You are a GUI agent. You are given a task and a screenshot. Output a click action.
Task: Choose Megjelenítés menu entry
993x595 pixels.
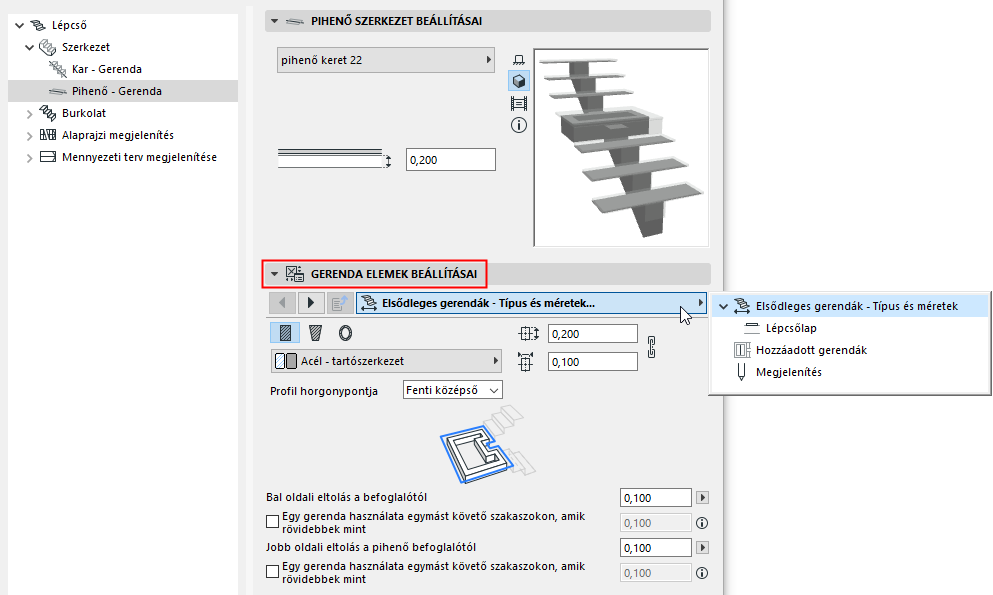788,372
